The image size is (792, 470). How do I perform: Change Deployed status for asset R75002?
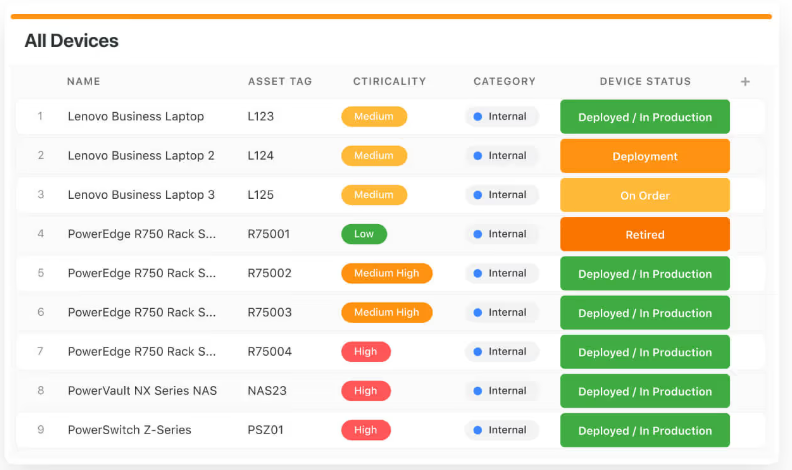coord(645,274)
